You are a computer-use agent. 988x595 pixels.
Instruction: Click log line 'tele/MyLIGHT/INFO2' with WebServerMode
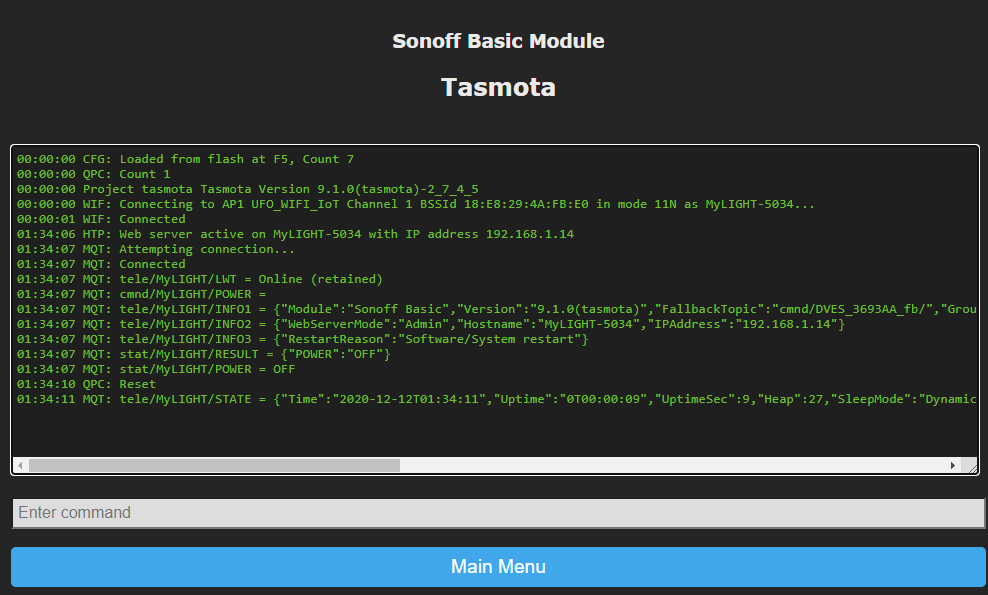[430, 324]
